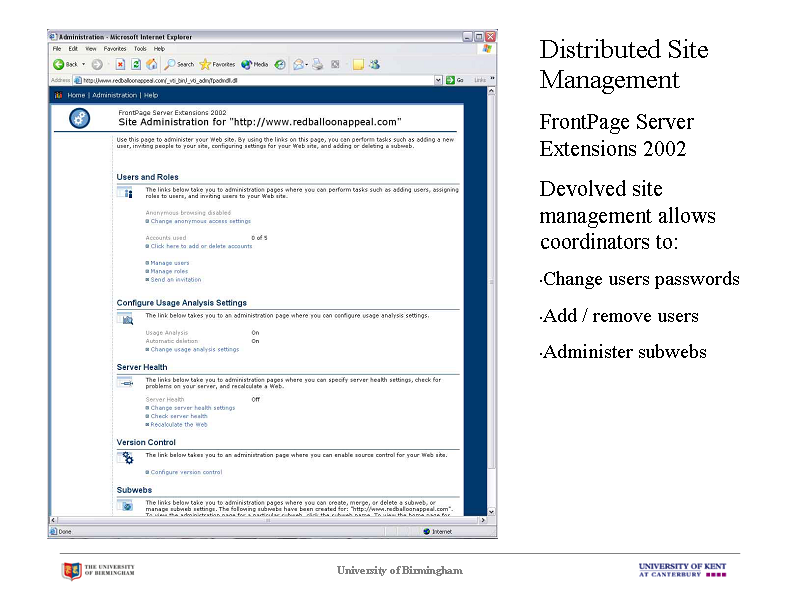Click the Users and Roles section icon
Viewport: 800px width, 600px height.
coord(126,192)
